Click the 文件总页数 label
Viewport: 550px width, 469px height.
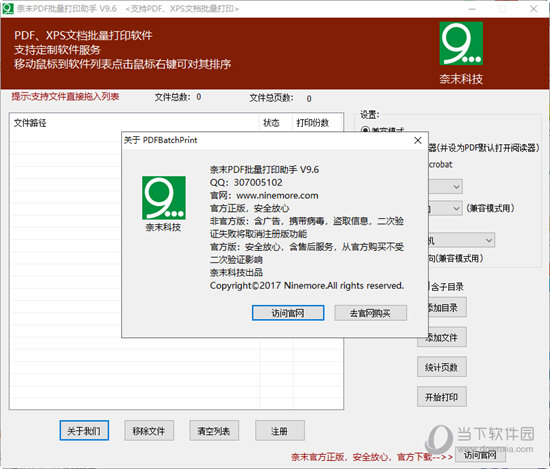(271, 98)
